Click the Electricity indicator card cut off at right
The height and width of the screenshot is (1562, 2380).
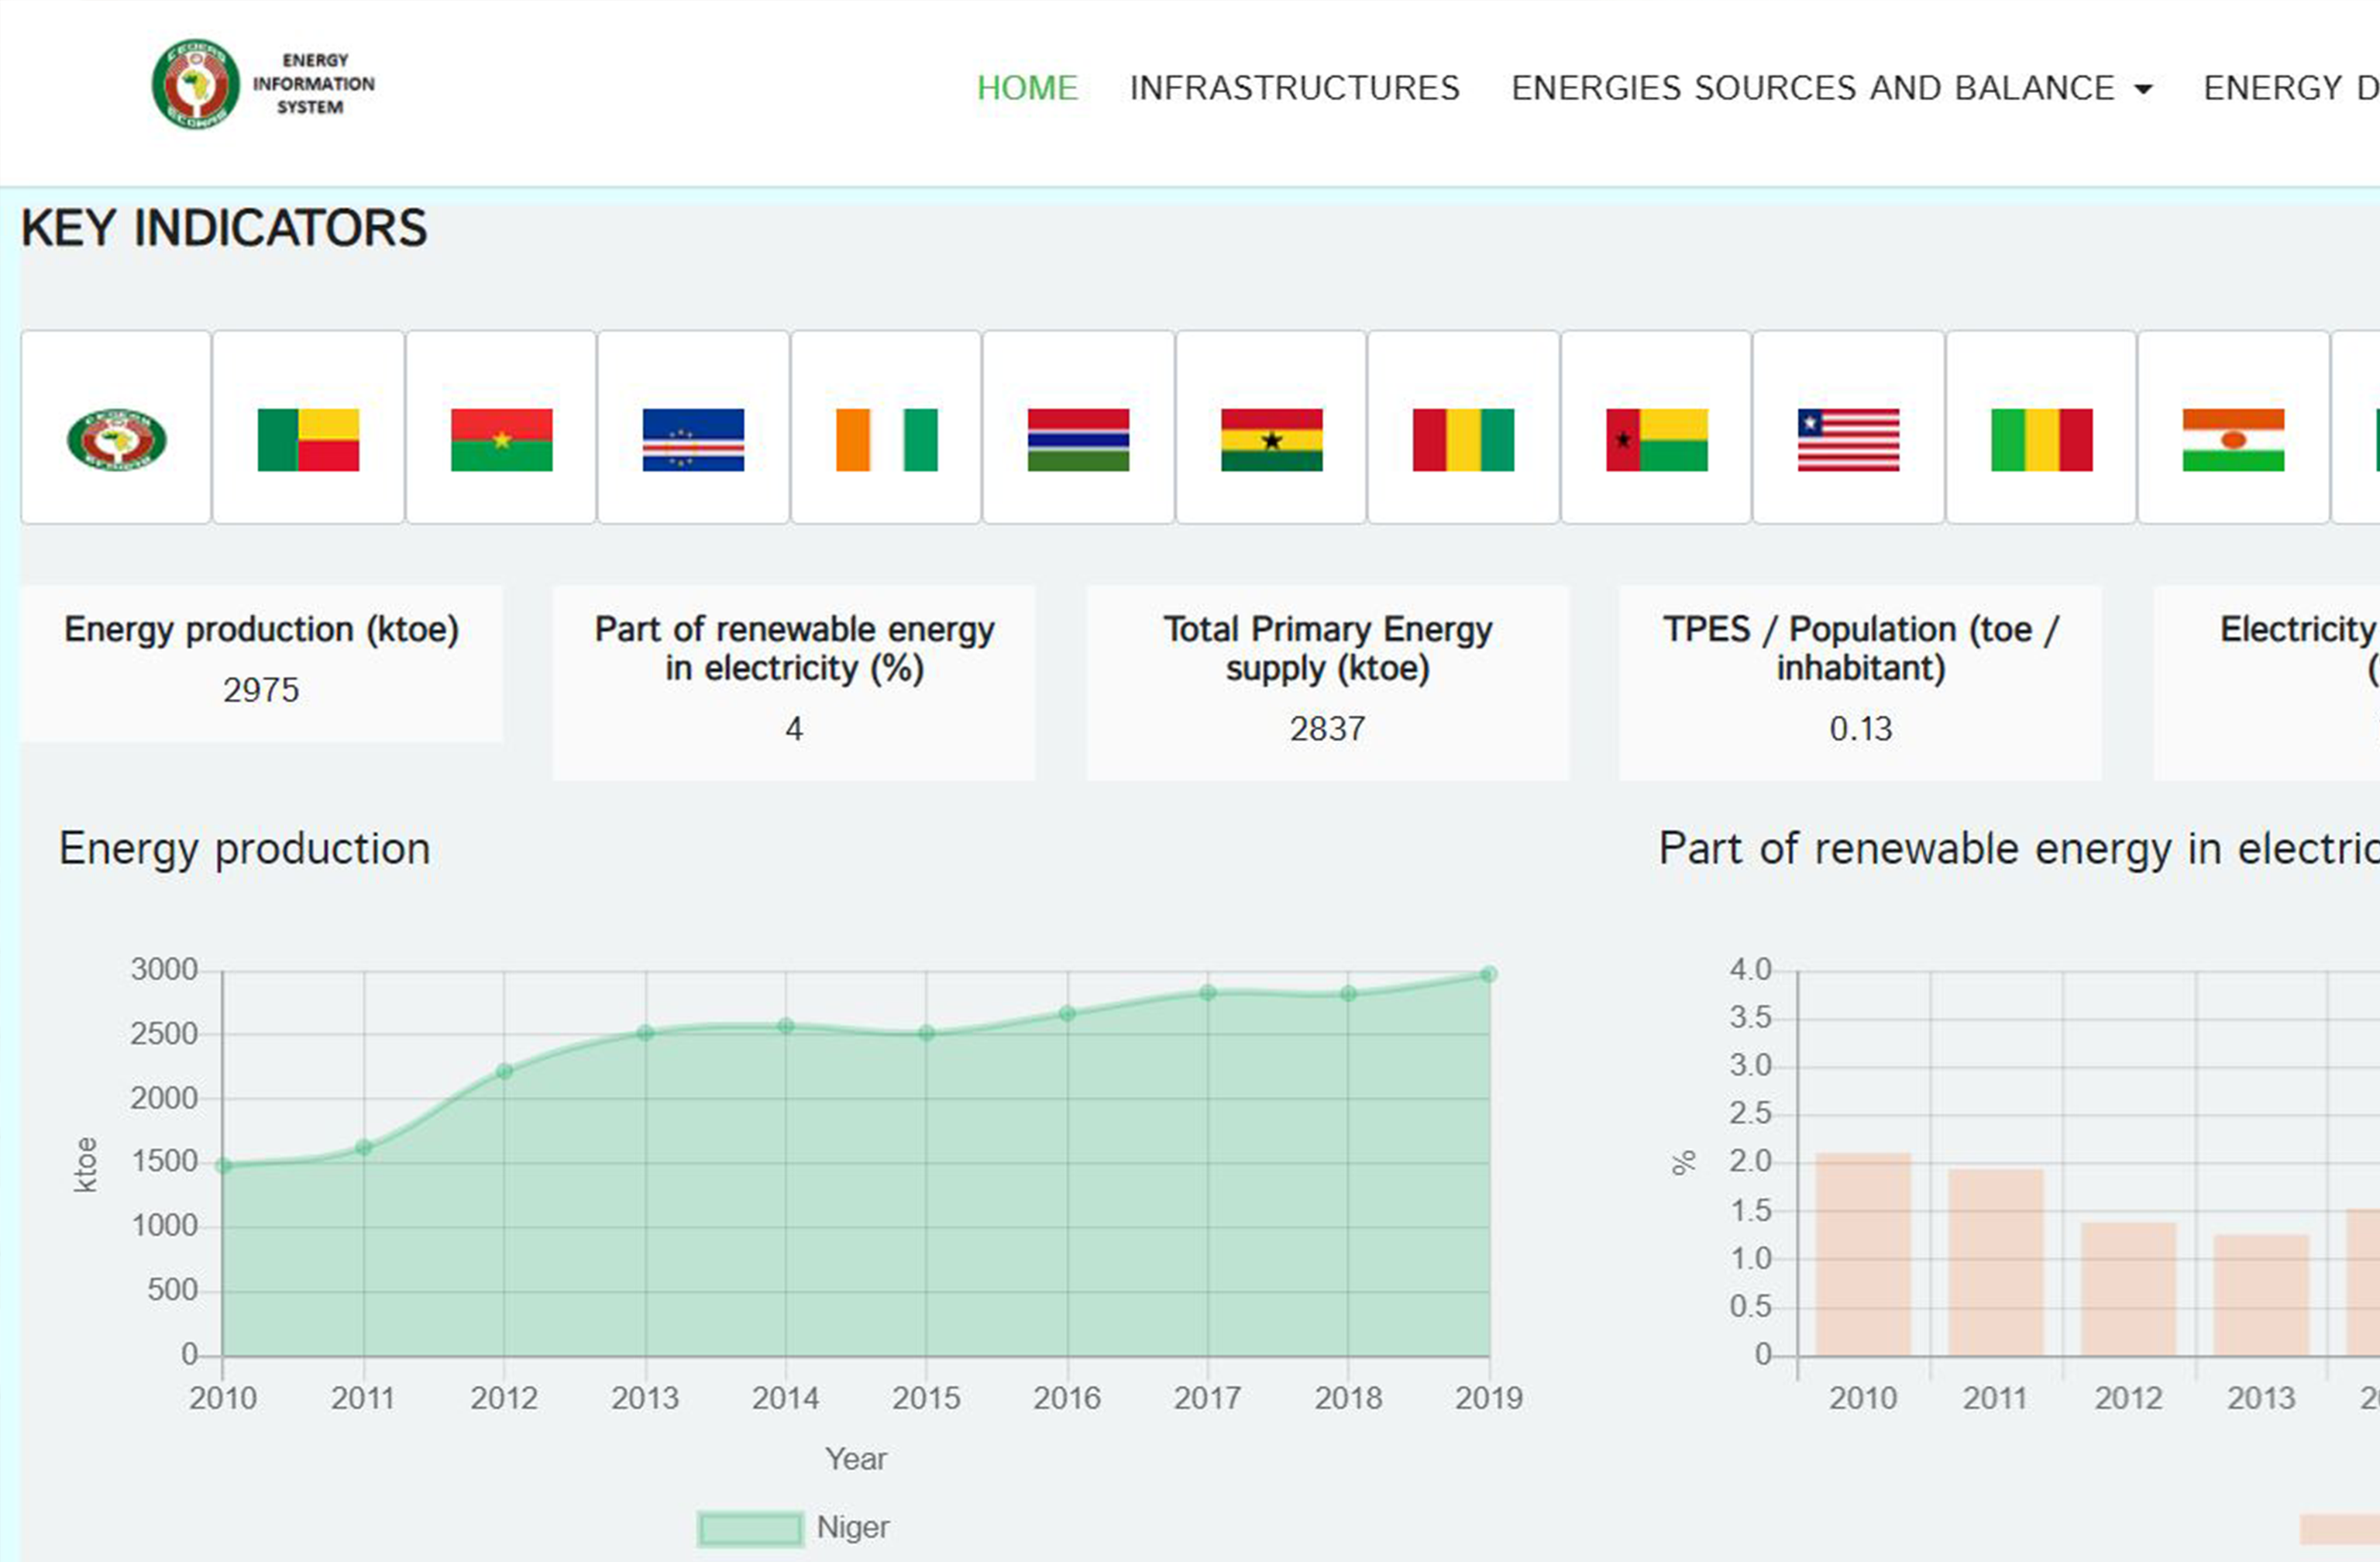click(2267, 683)
